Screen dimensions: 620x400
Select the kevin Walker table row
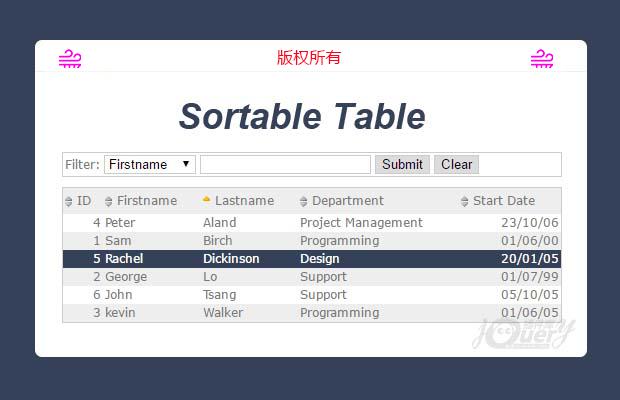(x=311, y=313)
